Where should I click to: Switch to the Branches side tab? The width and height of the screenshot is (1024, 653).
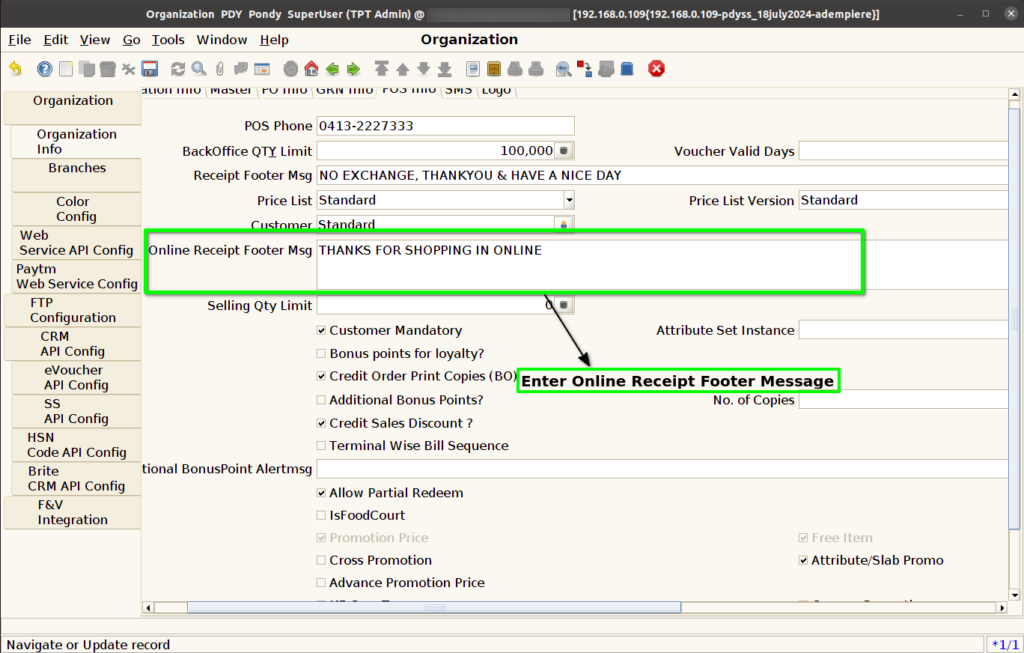coord(76,175)
